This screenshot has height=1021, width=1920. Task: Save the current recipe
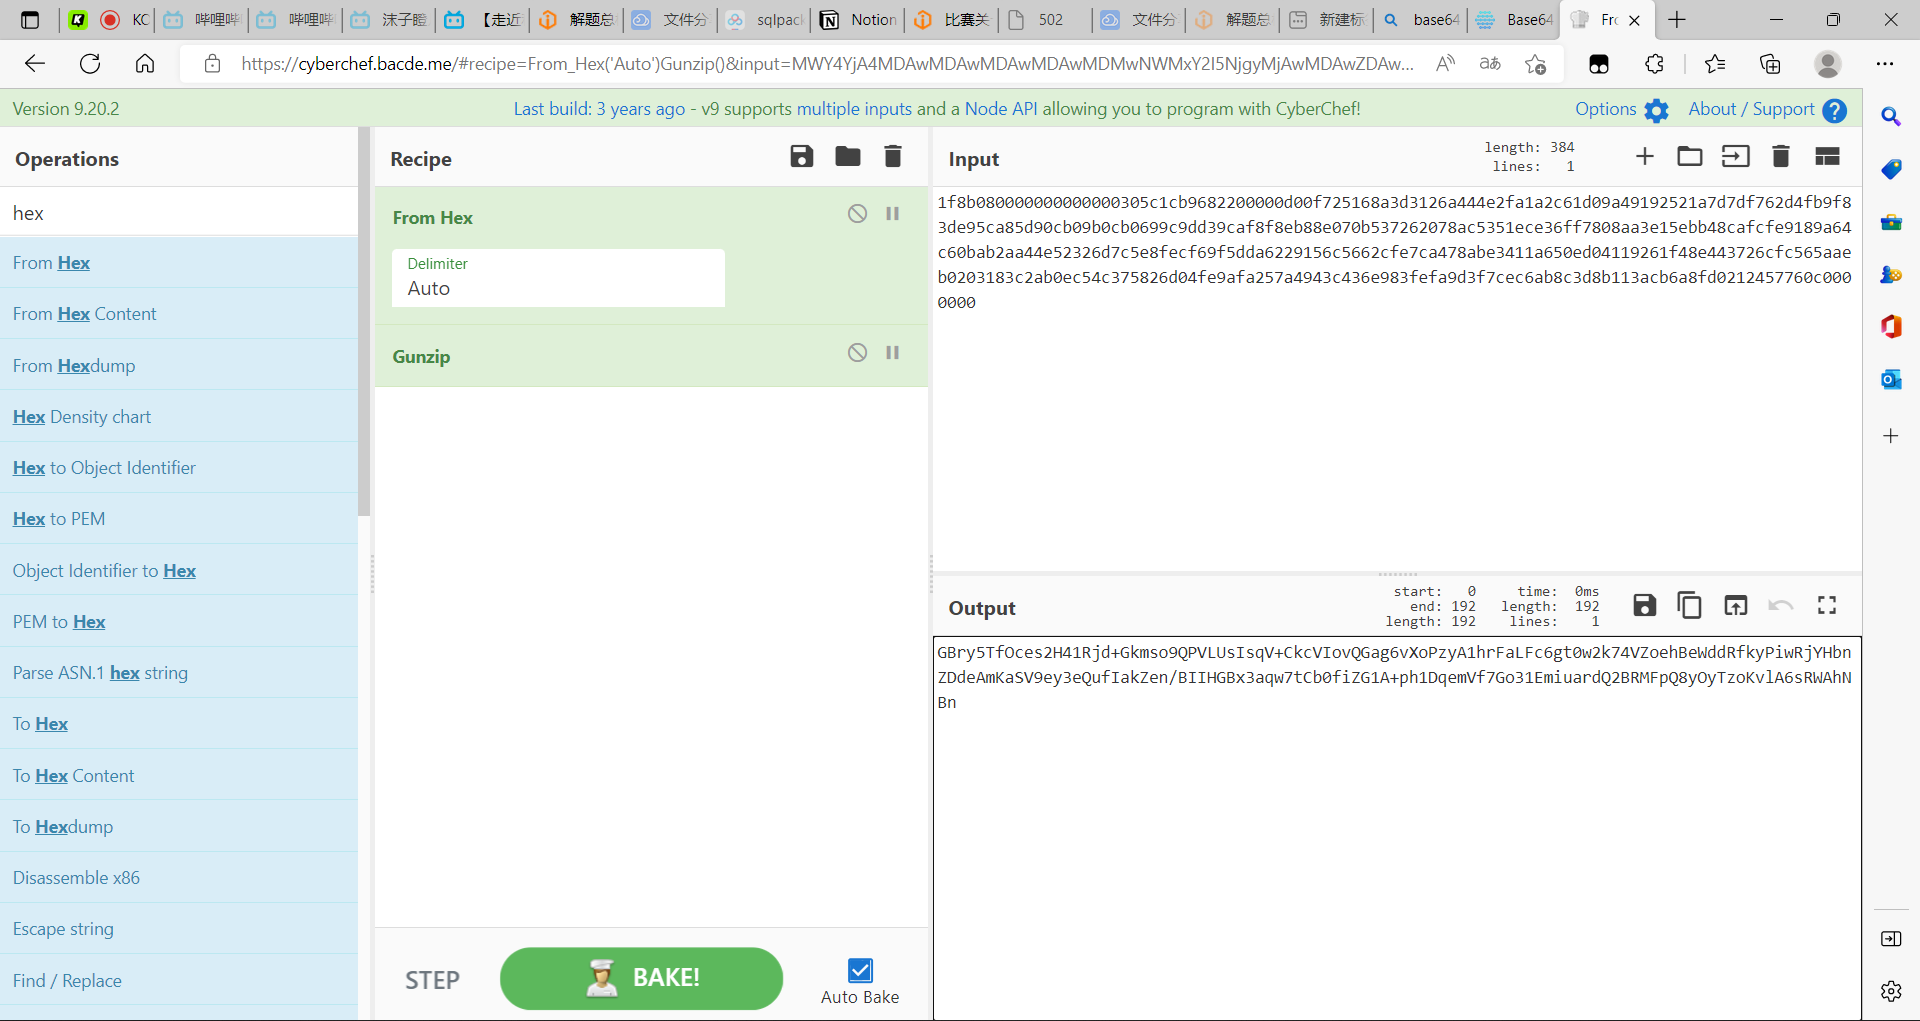pos(801,157)
